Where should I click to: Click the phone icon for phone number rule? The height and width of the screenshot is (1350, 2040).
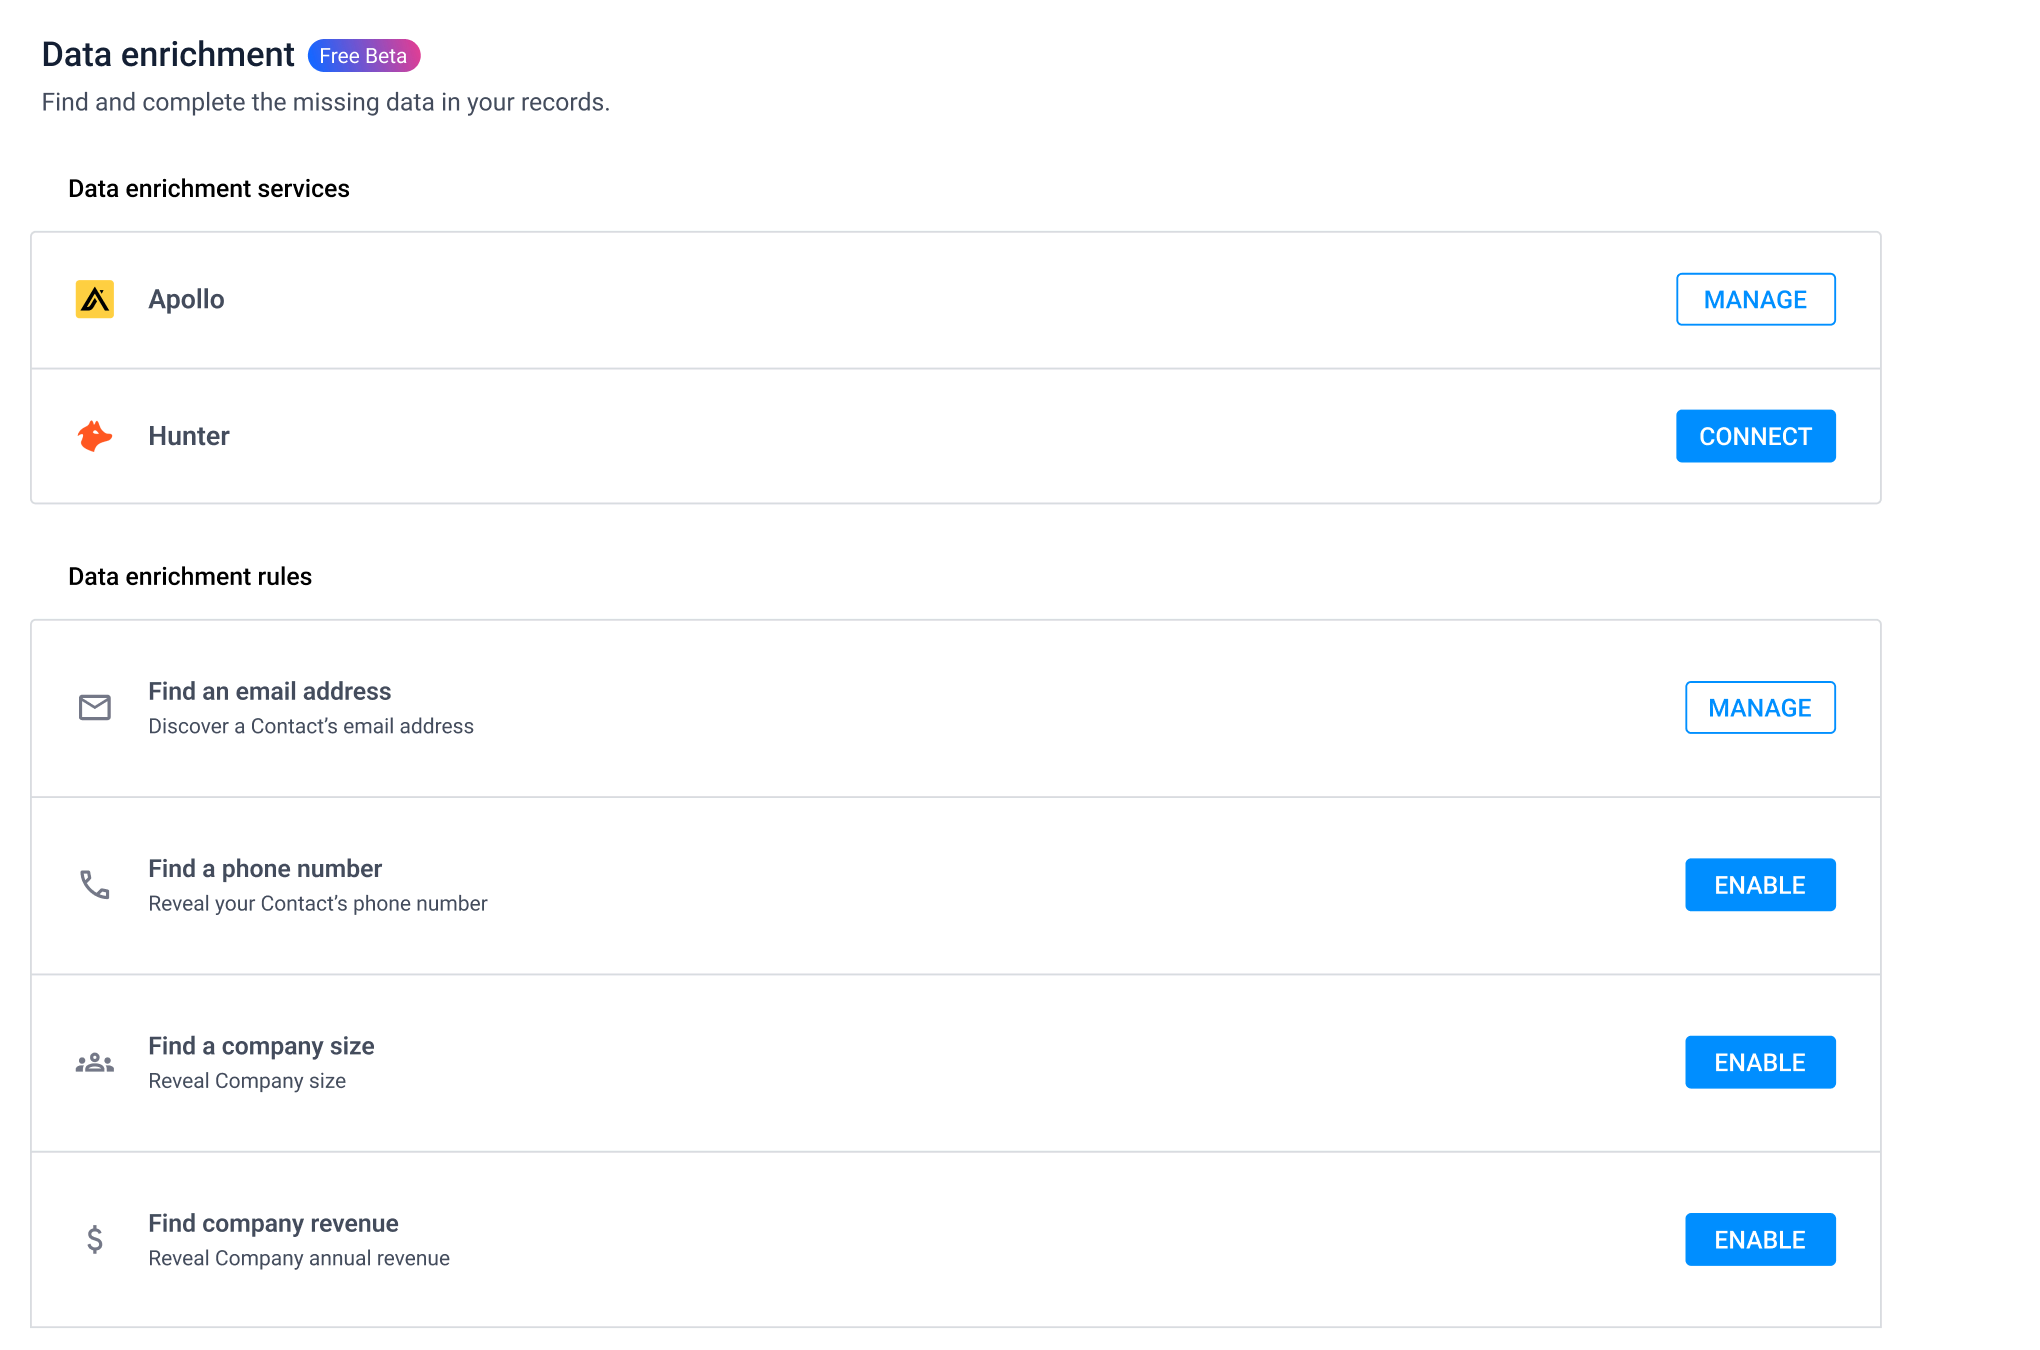tap(93, 884)
